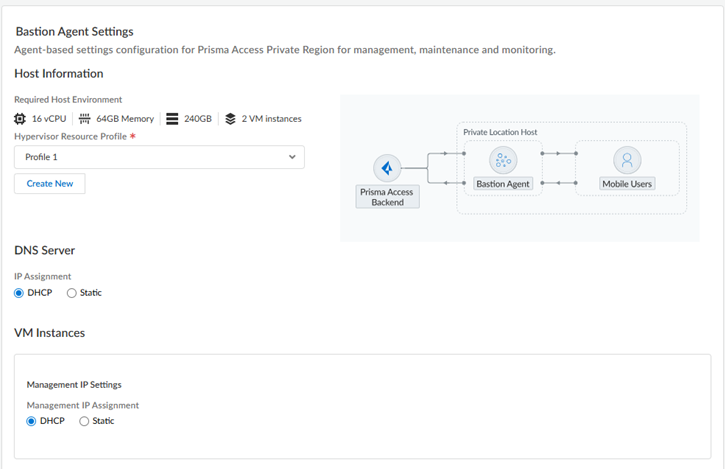Expand the Profile 1 dropdown chevron
725x469 pixels.
coord(292,157)
